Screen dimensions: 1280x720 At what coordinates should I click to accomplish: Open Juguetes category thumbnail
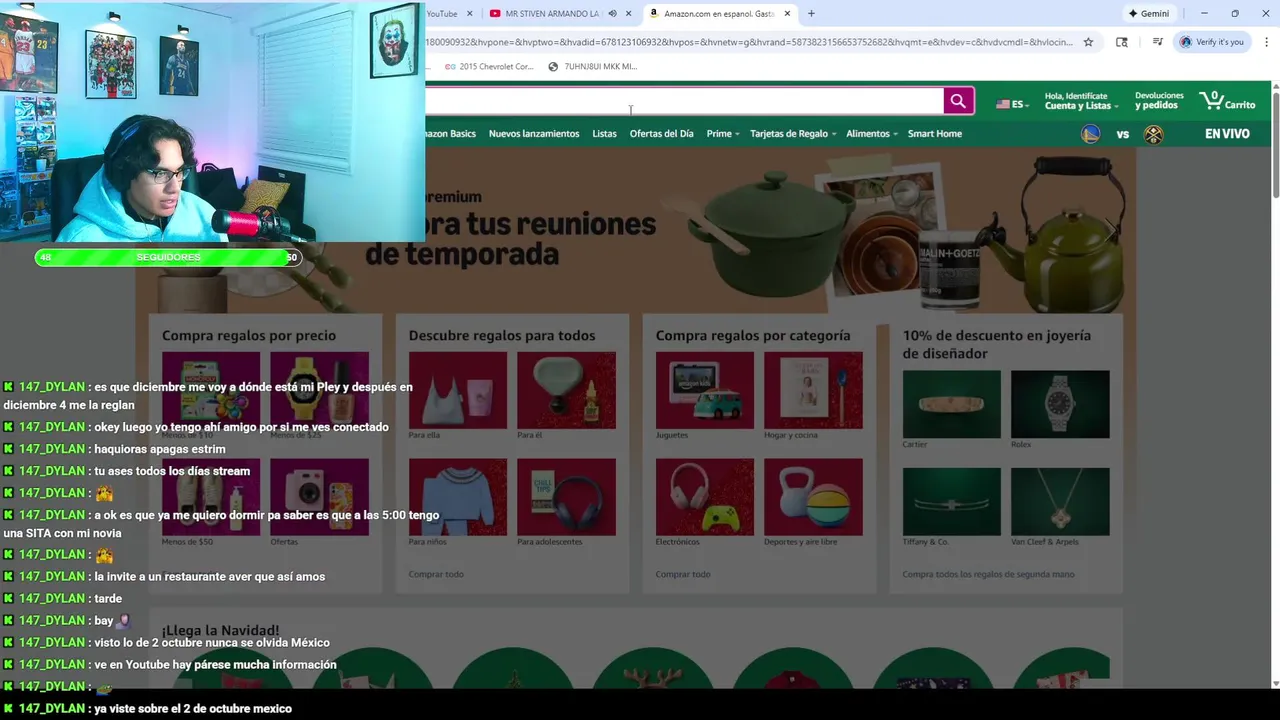pos(704,390)
